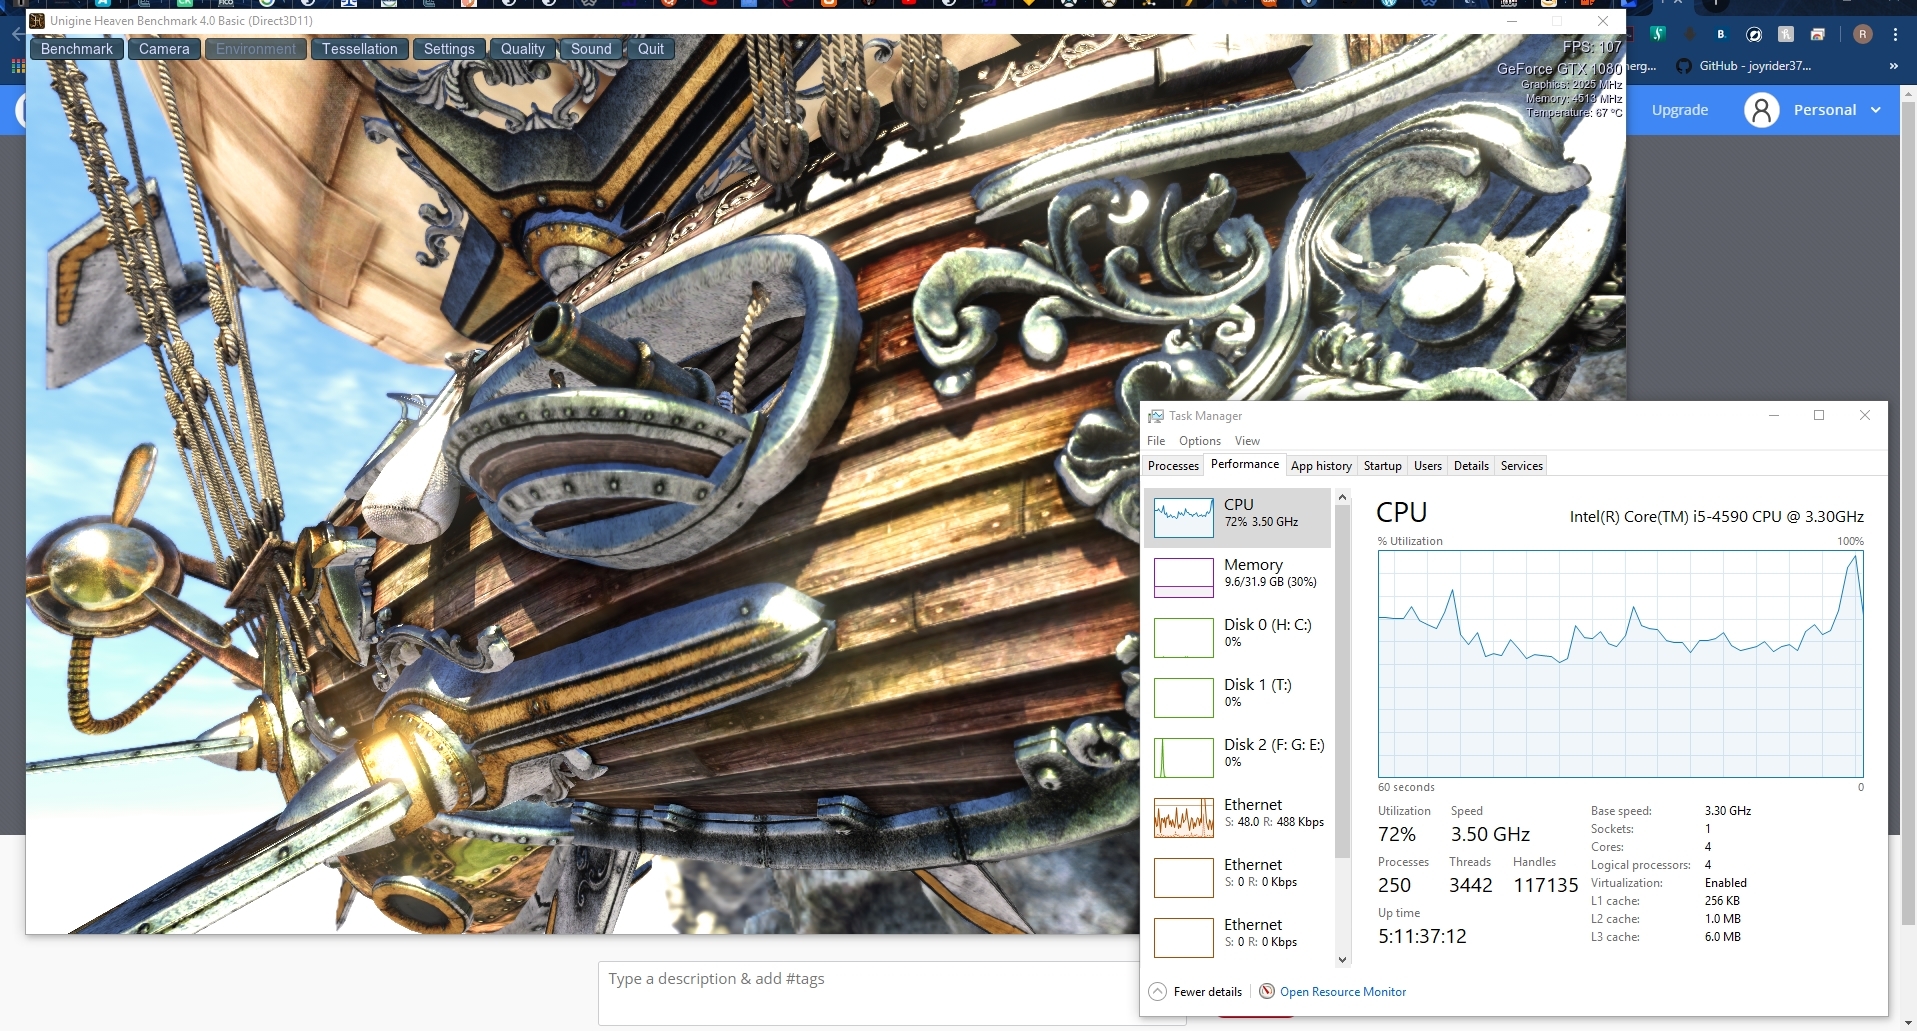Switch to the Processes tab
This screenshot has height=1031, width=1917.
(x=1173, y=466)
